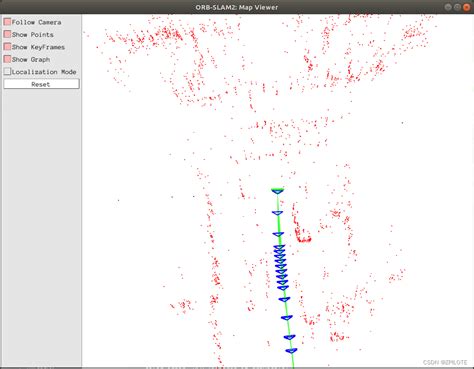Minimize the ORB-SLAM2 Map Viewer window
Viewport: 474px width, 369px height.
(448, 7)
